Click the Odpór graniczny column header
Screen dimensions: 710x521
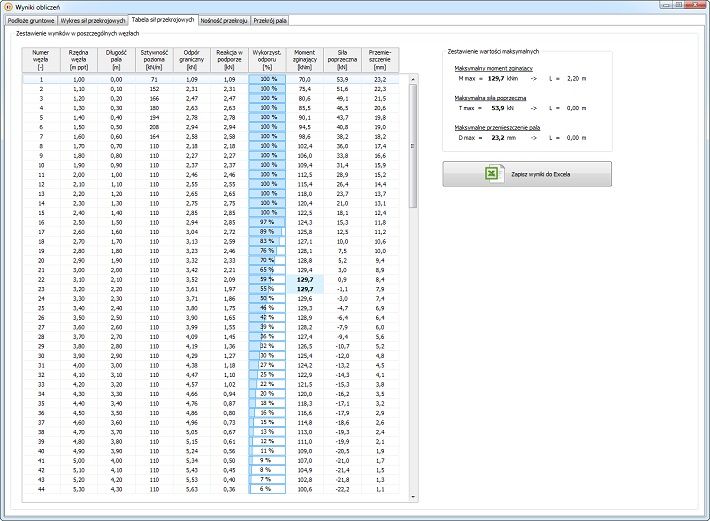coord(192,60)
